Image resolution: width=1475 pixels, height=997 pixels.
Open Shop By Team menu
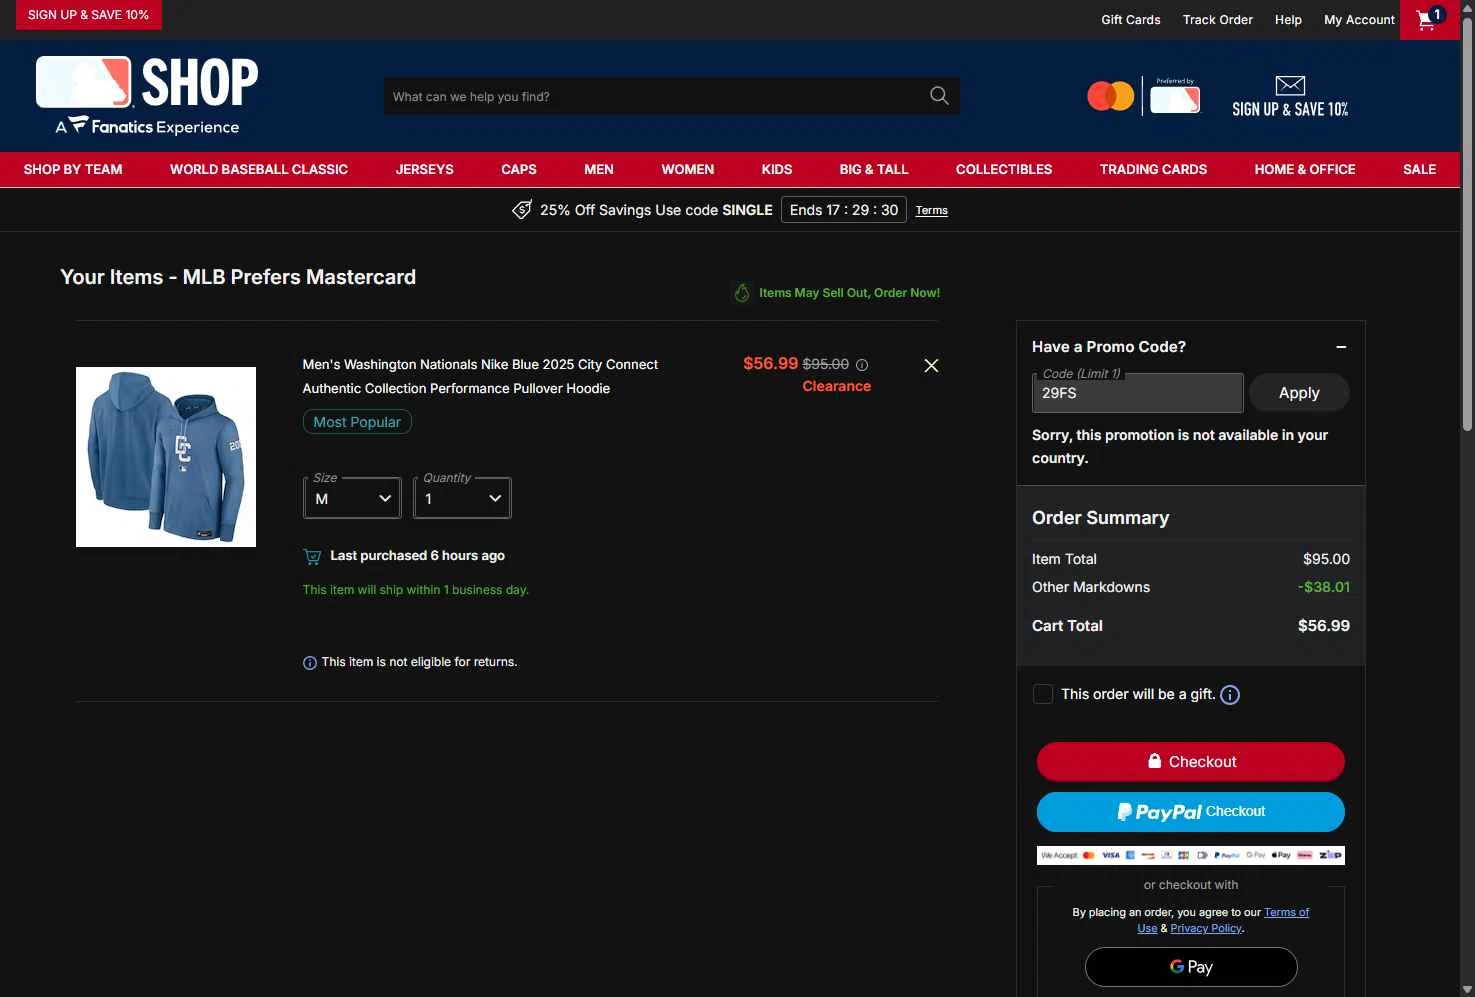coord(73,170)
